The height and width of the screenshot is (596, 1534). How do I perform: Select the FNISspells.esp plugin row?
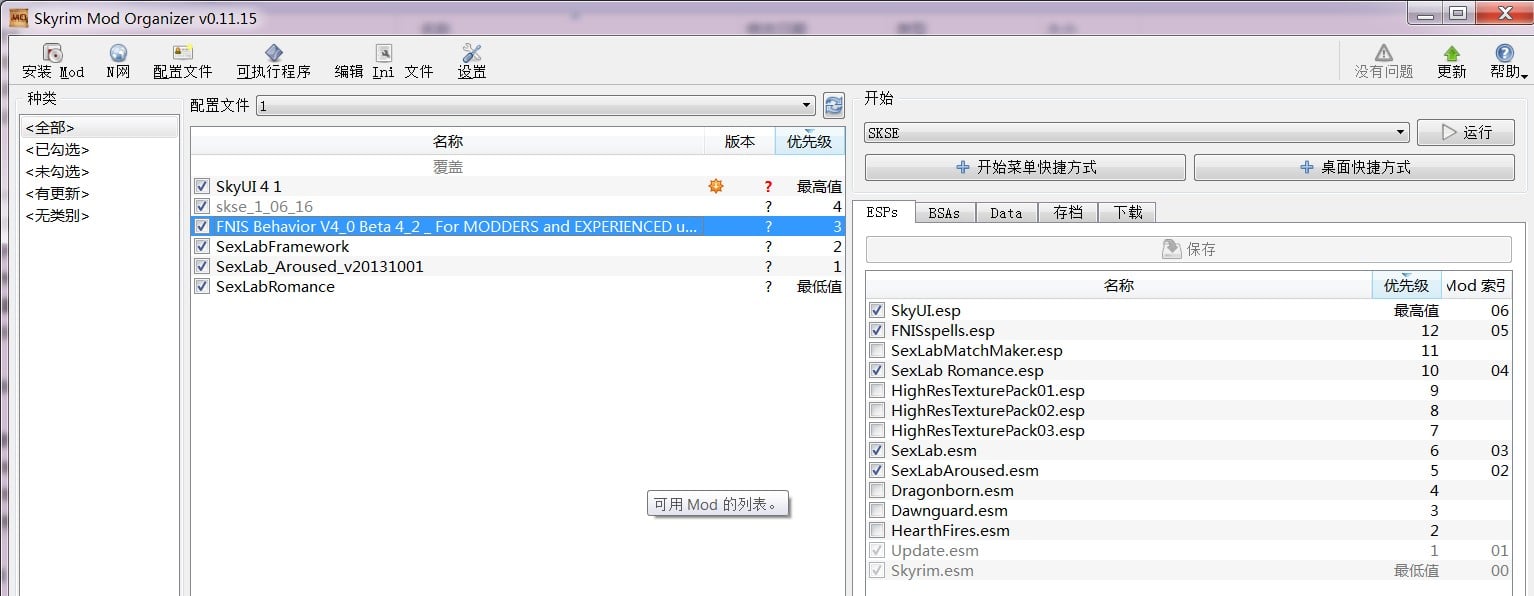(x=1189, y=330)
